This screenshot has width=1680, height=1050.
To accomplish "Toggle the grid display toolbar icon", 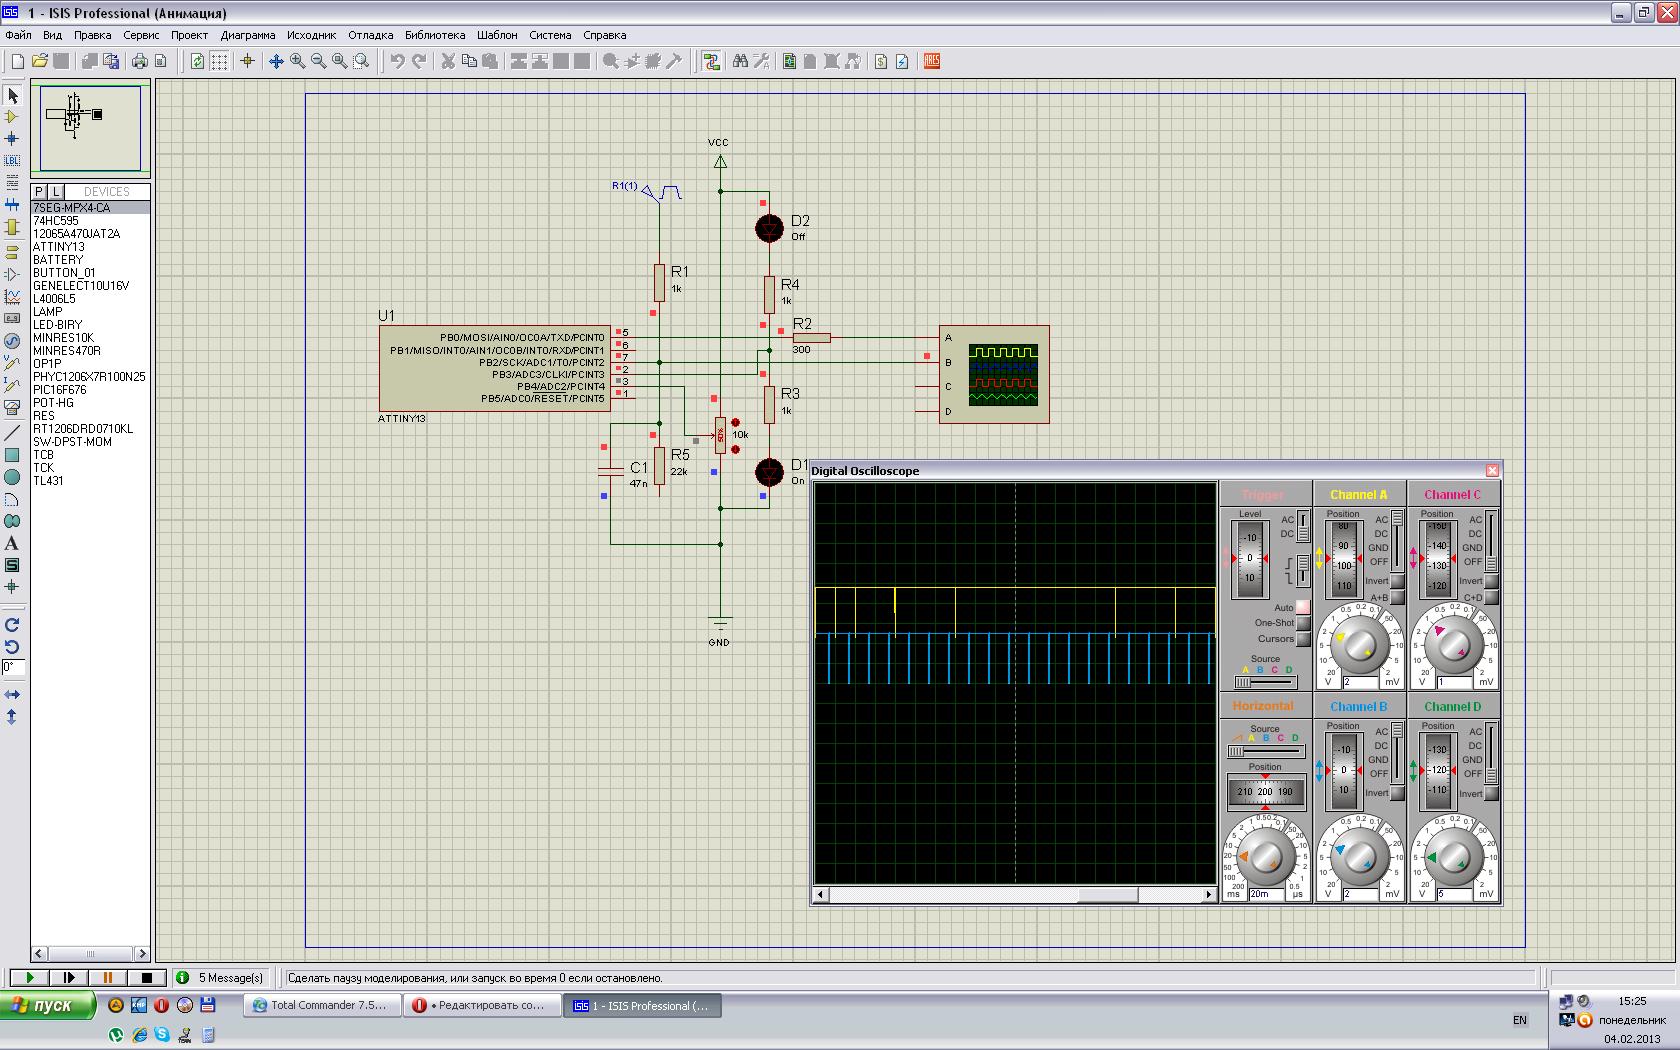I will click(x=219, y=61).
